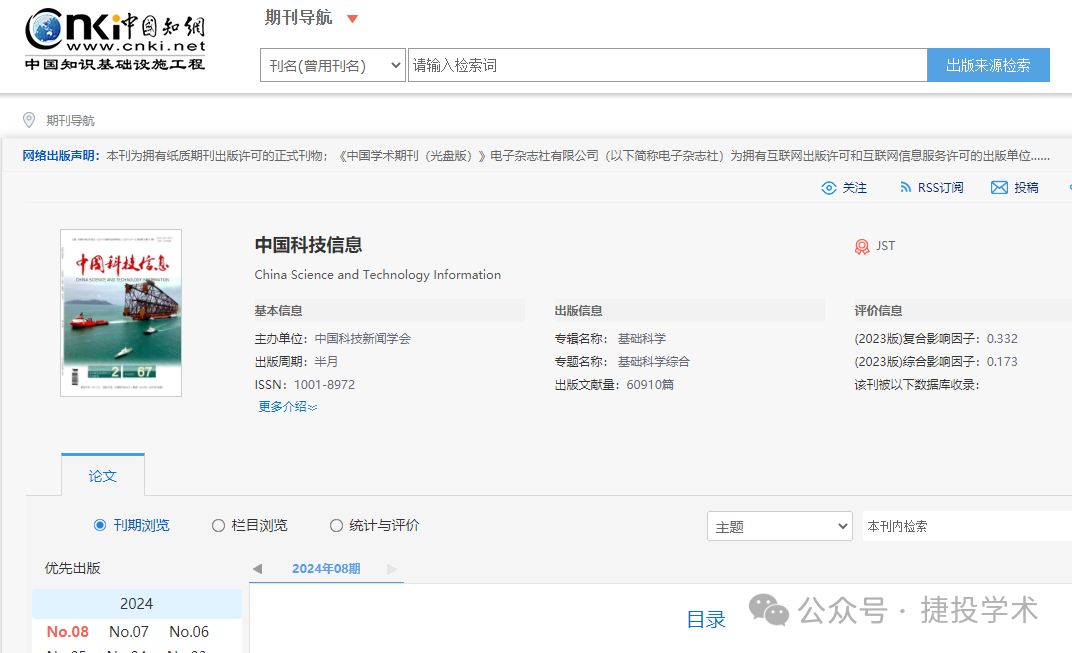Click the 期刊导航 breadcrumb link
This screenshot has width=1072, height=653.
(70, 121)
